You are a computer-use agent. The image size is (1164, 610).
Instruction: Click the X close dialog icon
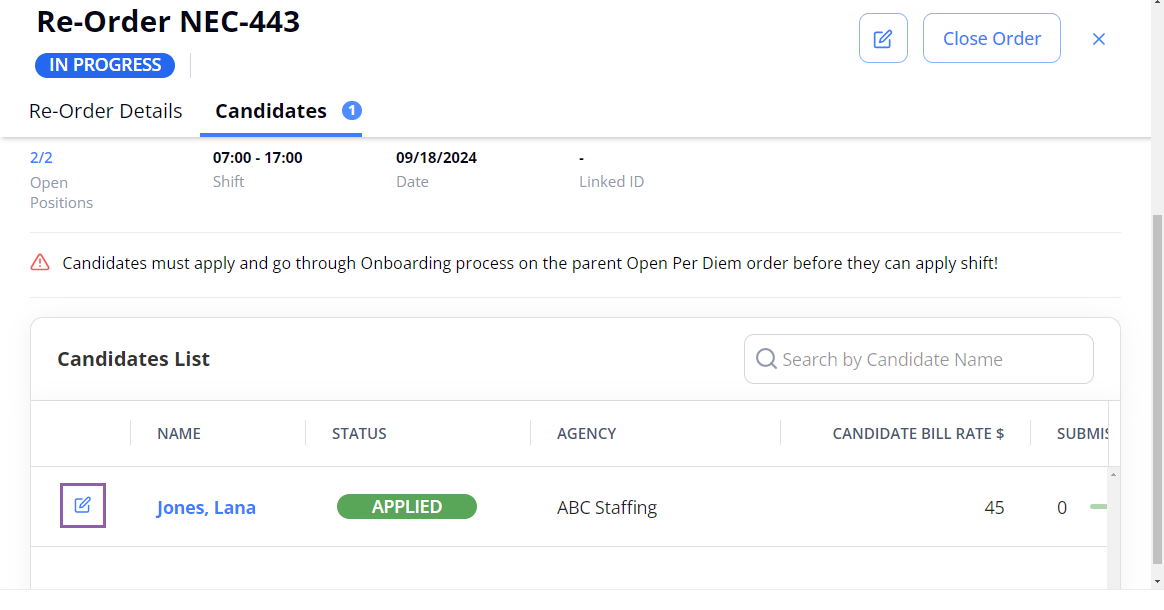1099,39
